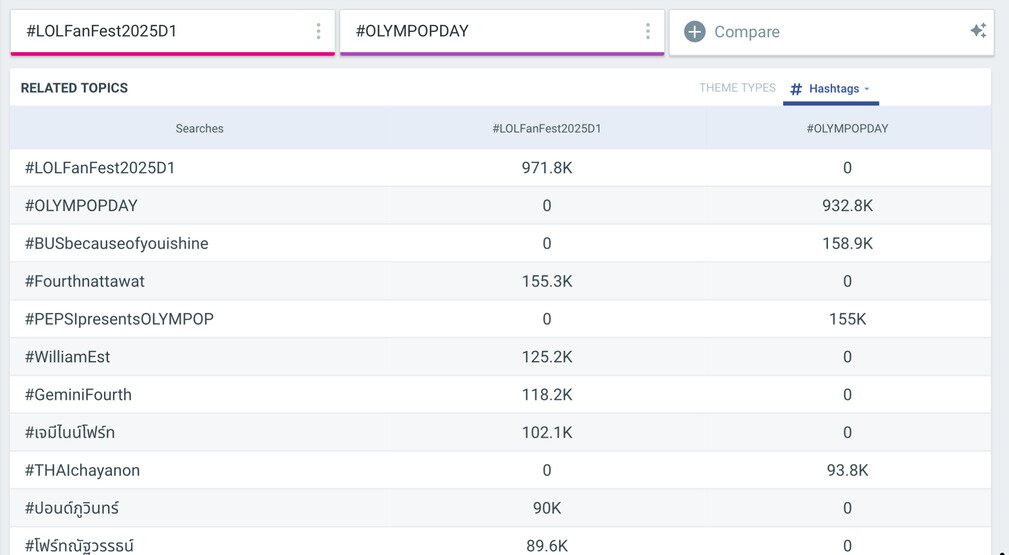Screen dimensions: 1009x555
Task: Select the #THAIchayanon row label
Action: (x=82, y=471)
